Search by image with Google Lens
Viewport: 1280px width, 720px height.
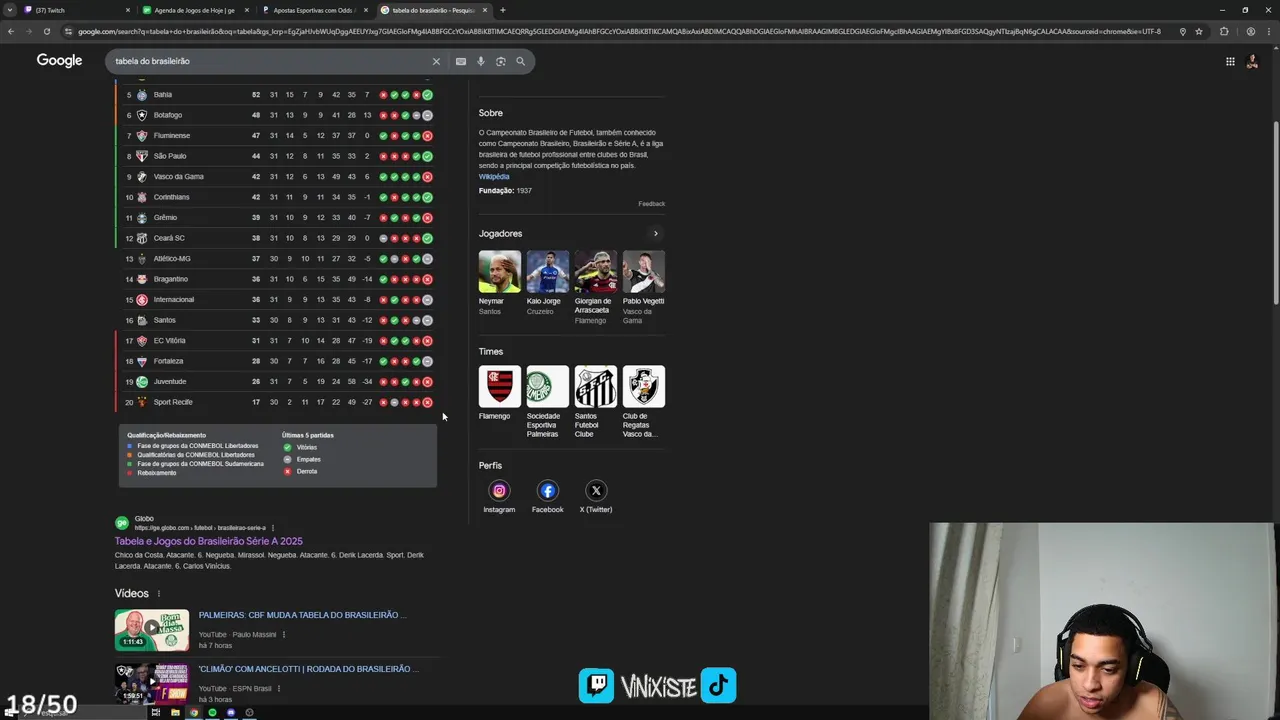click(x=500, y=61)
